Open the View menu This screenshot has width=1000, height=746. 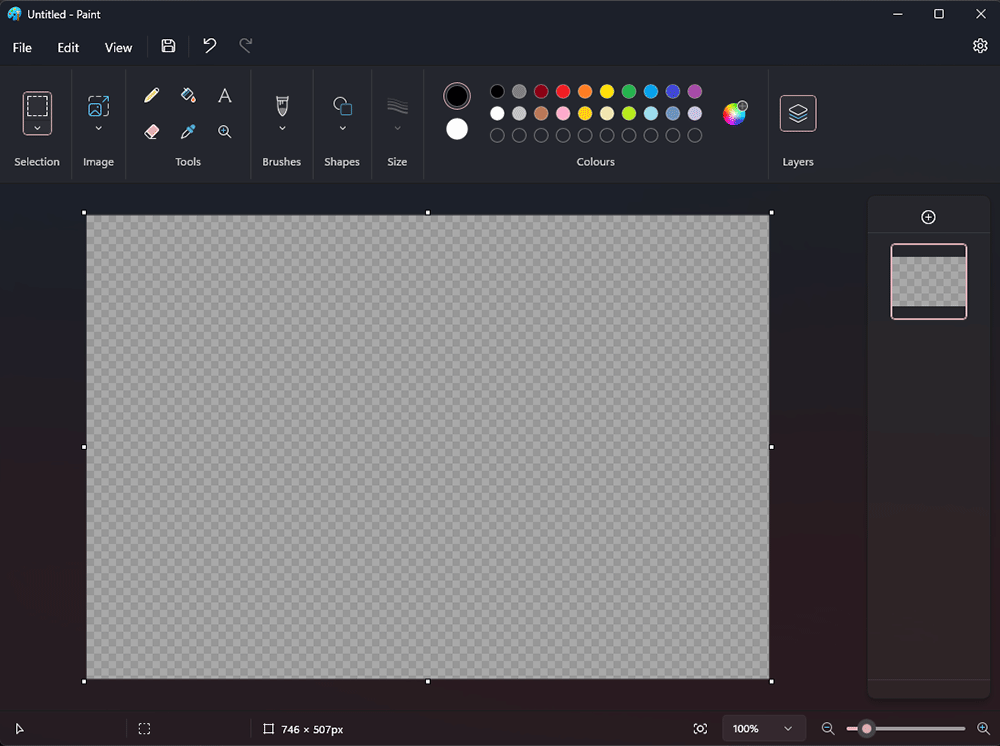[x=118, y=47]
